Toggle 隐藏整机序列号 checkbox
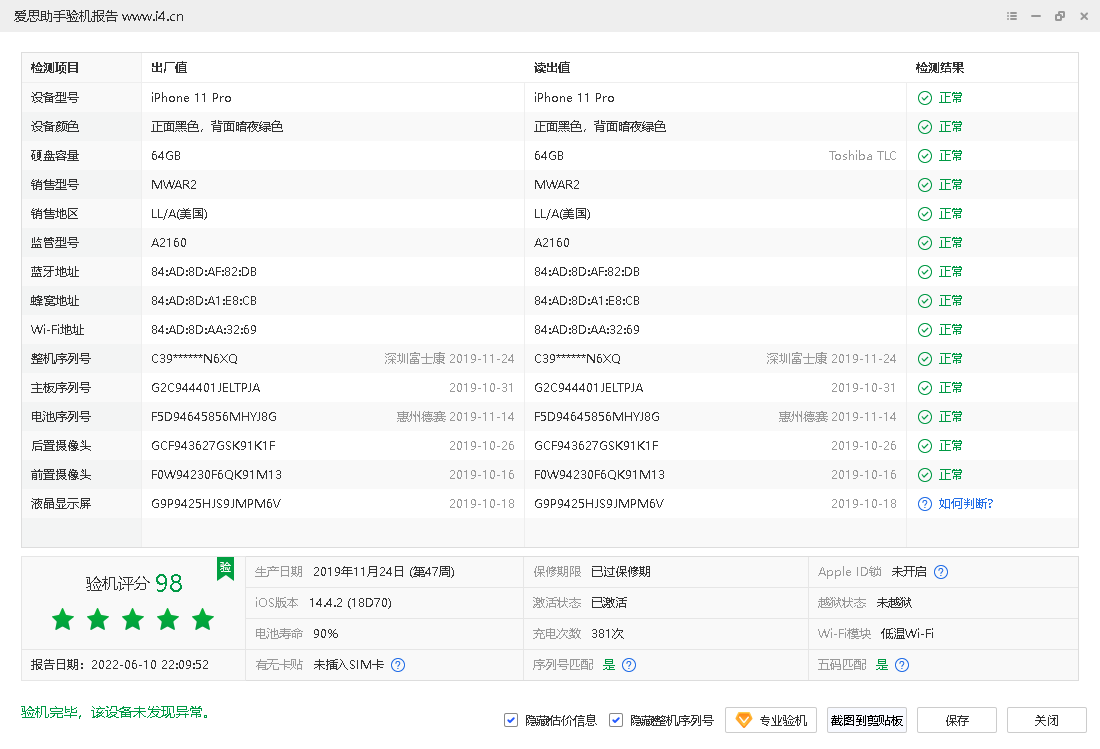Screen dimensions: 1100x749 point(616,720)
